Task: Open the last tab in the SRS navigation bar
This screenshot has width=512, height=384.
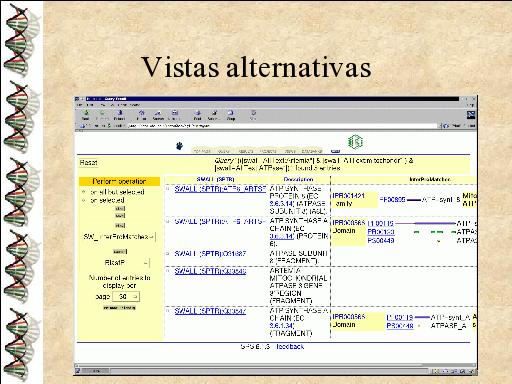Action: (312, 151)
